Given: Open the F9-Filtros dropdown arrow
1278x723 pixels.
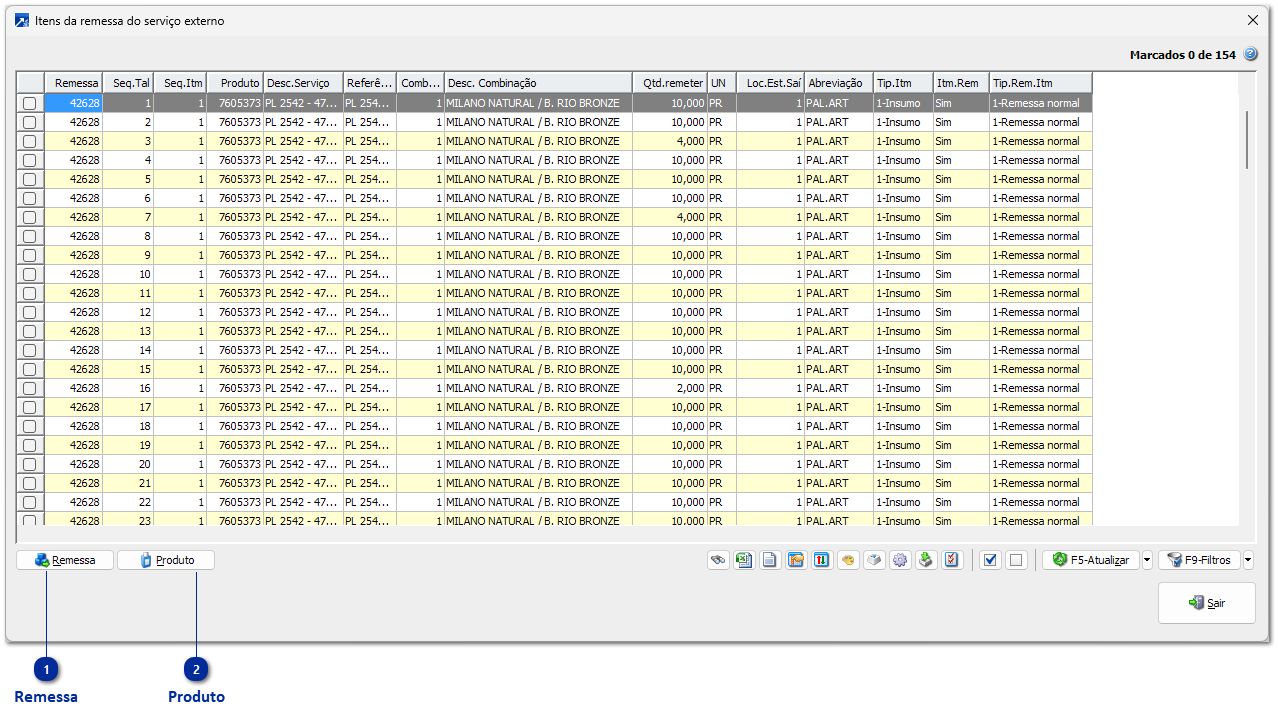Looking at the screenshot, I should (1248, 561).
